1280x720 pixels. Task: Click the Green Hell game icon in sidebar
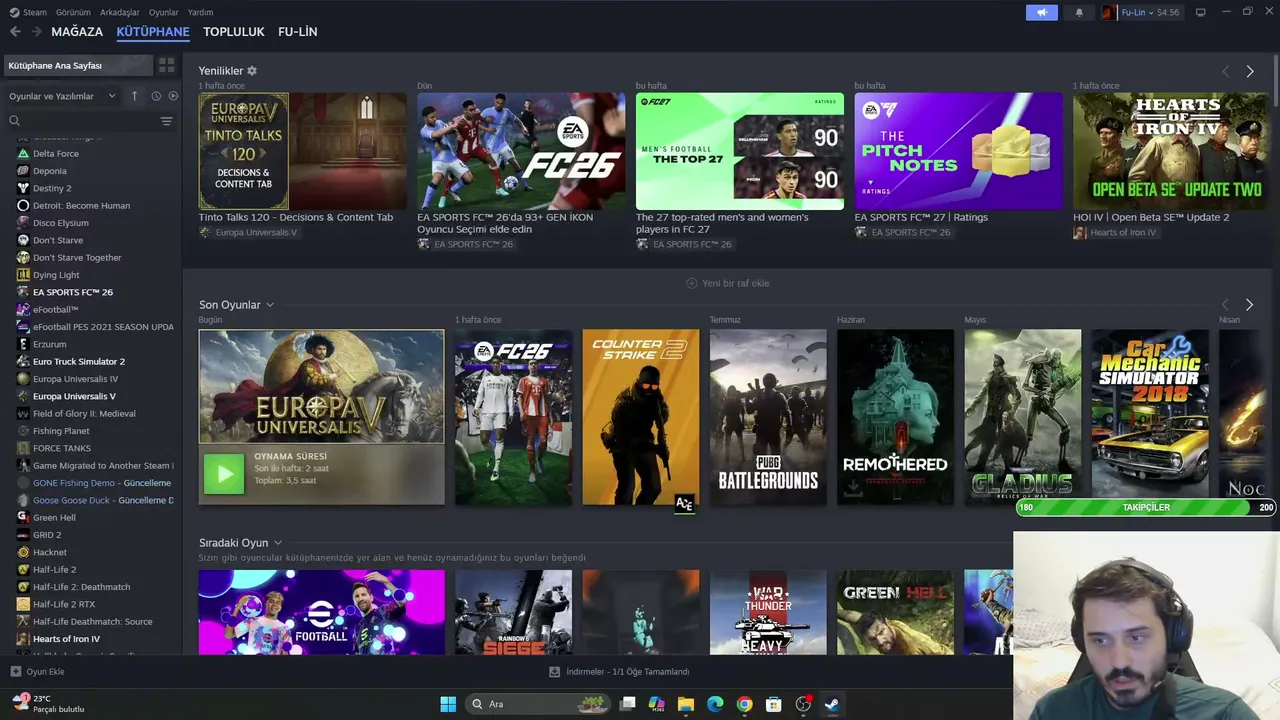(x=23, y=517)
